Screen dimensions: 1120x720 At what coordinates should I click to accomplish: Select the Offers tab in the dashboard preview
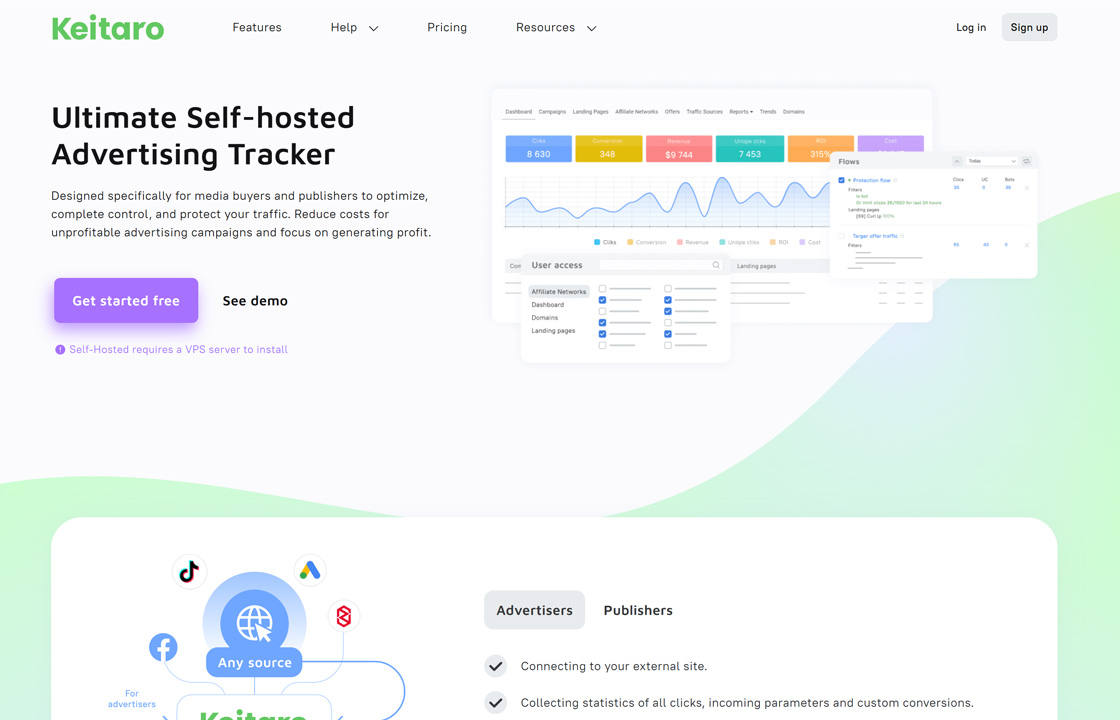672,111
